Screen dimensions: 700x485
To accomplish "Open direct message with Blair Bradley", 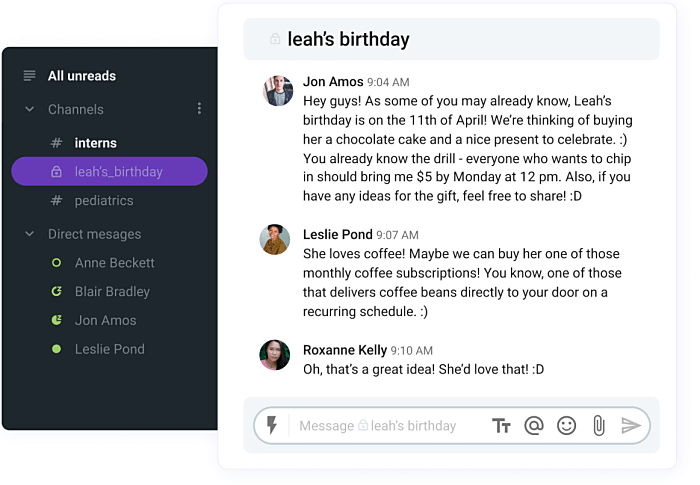I will pos(112,292).
